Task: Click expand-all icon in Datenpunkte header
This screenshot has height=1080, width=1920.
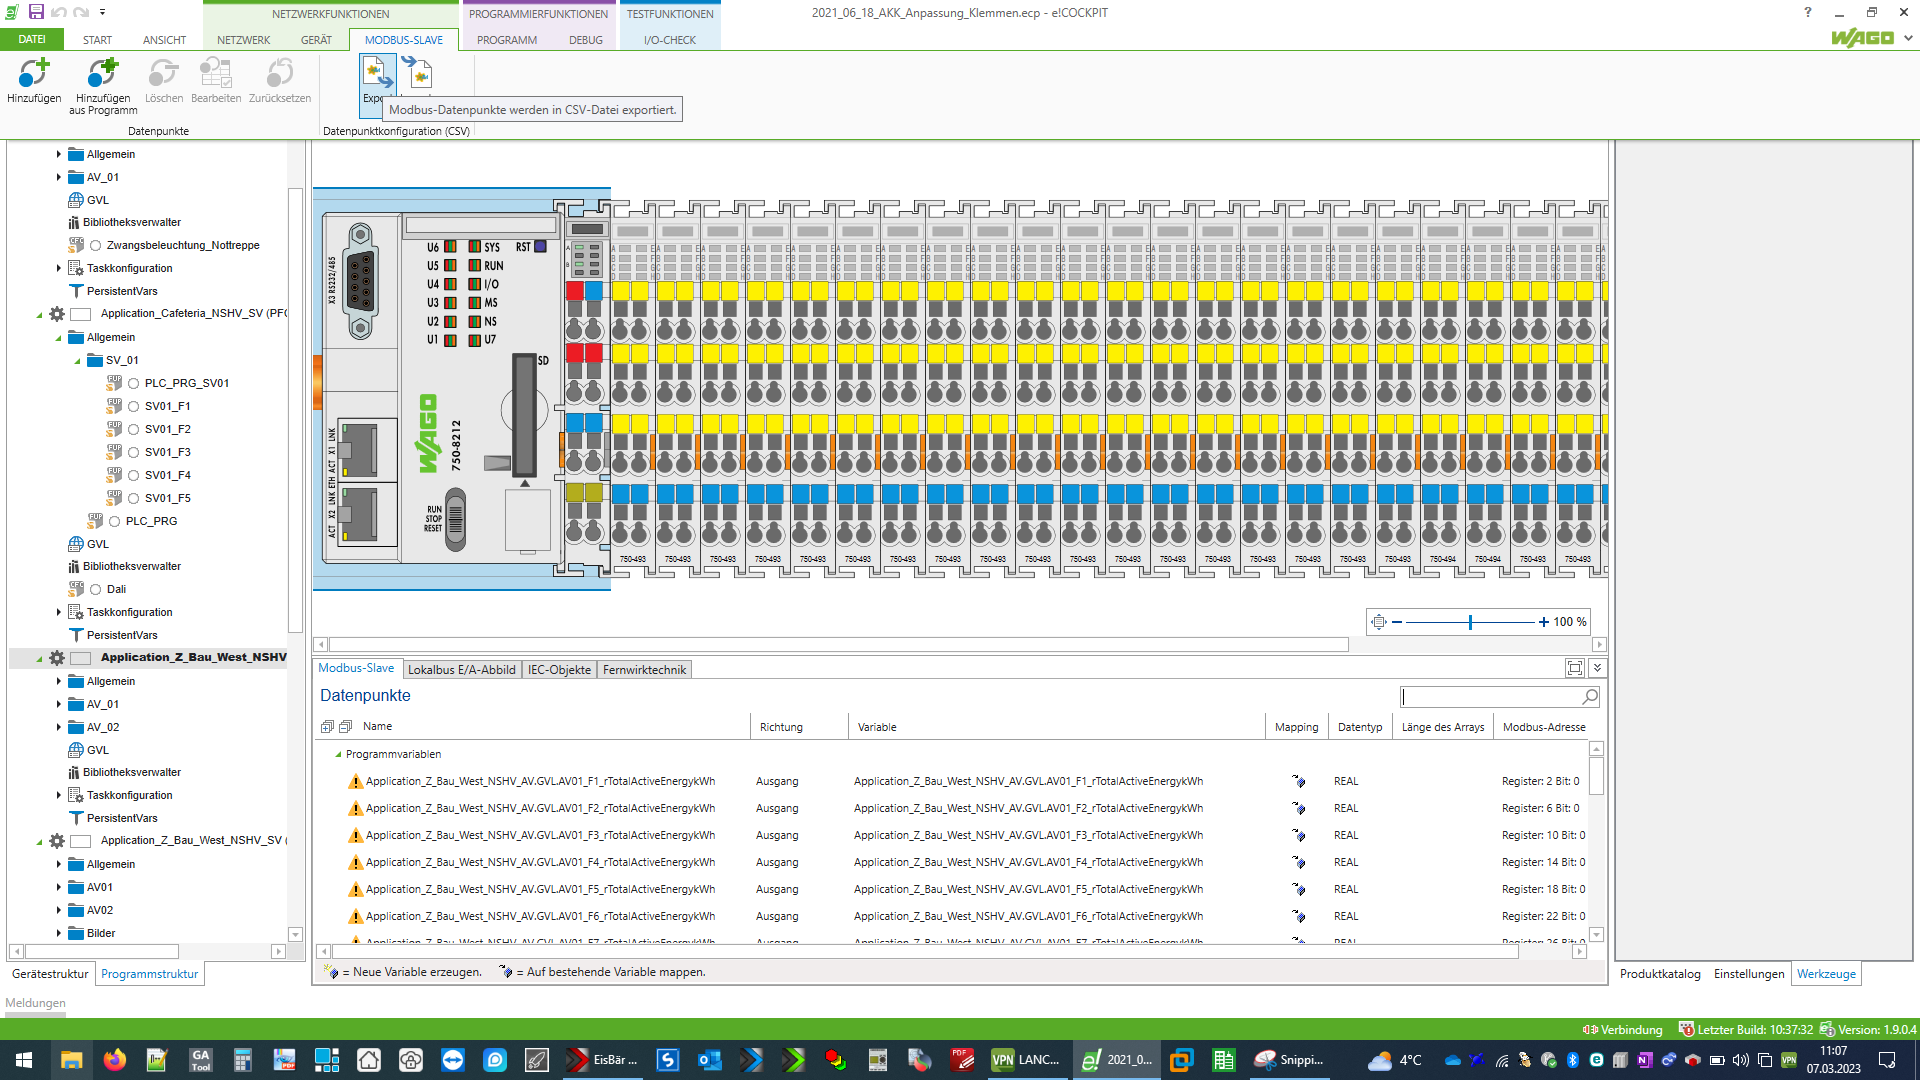Action: pos(327,727)
